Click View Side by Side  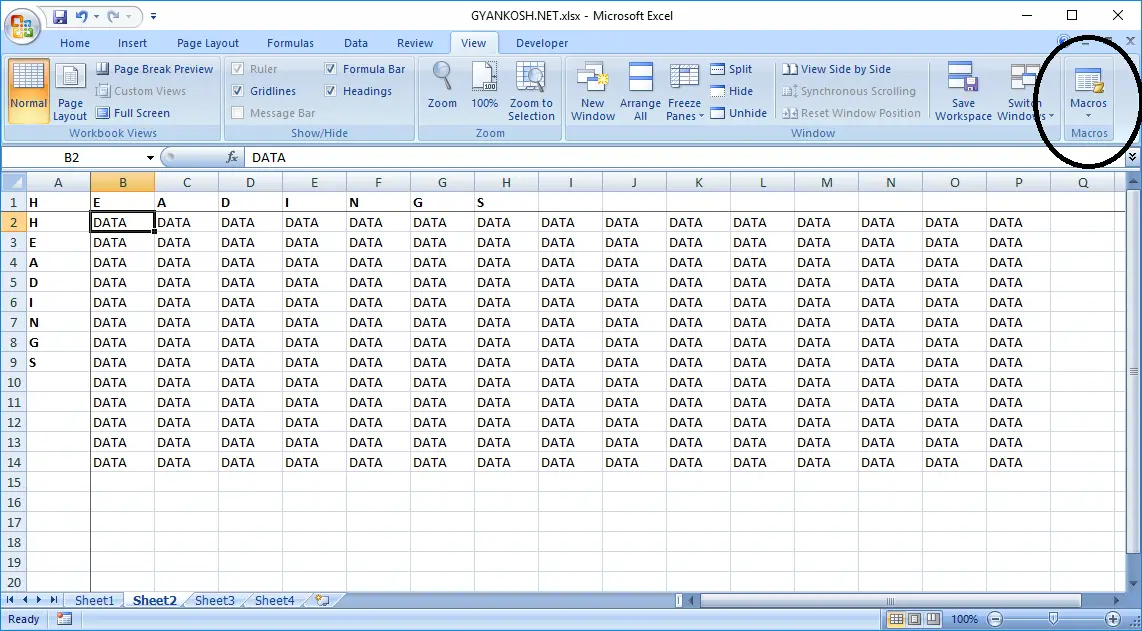point(836,69)
